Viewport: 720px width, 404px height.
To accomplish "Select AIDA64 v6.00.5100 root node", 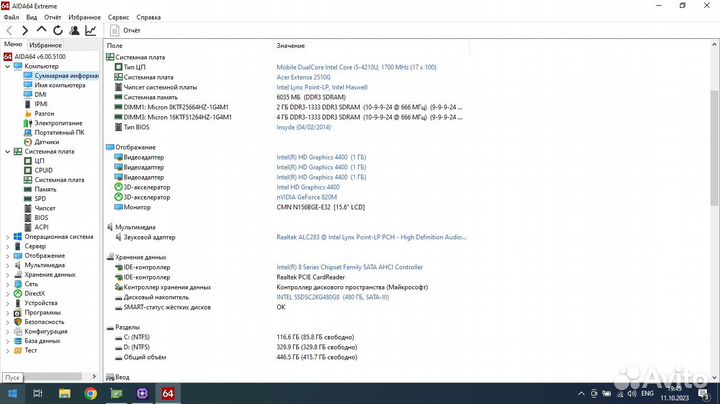I will [40, 56].
